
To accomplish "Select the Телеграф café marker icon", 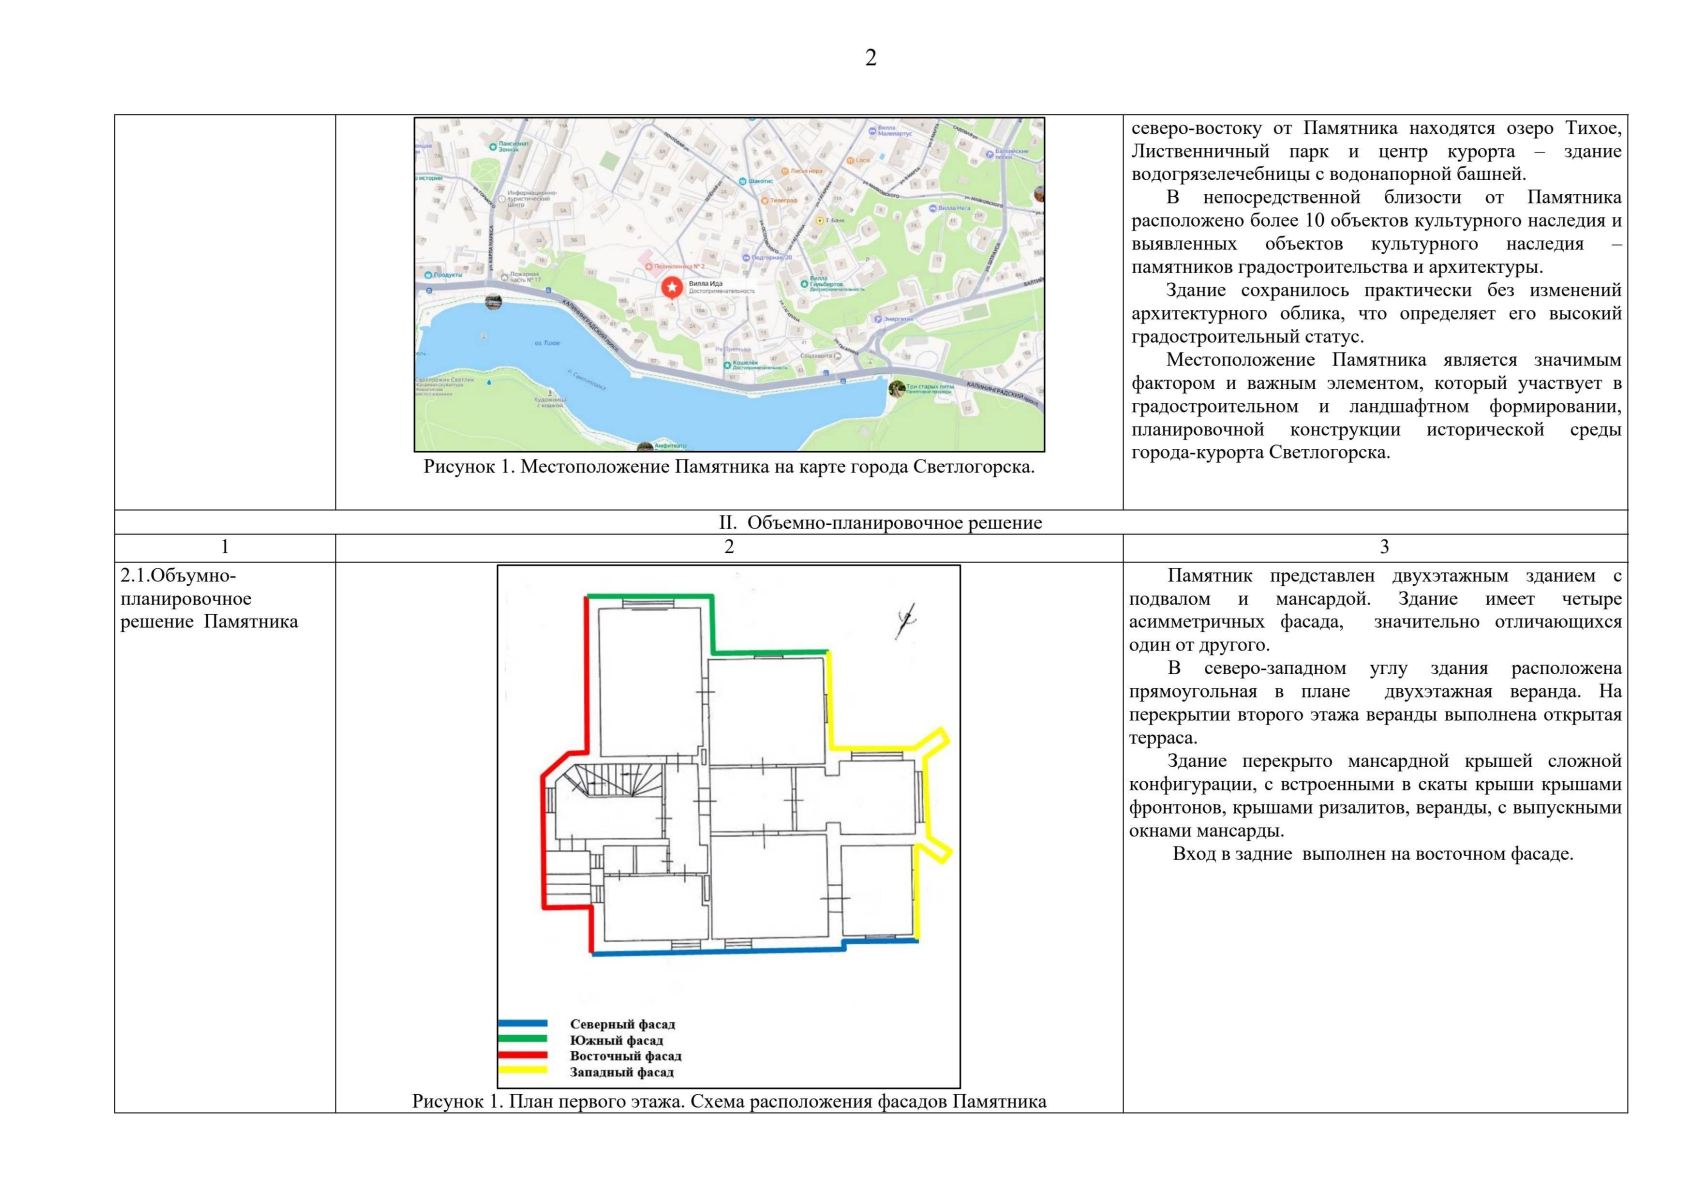I will (764, 200).
